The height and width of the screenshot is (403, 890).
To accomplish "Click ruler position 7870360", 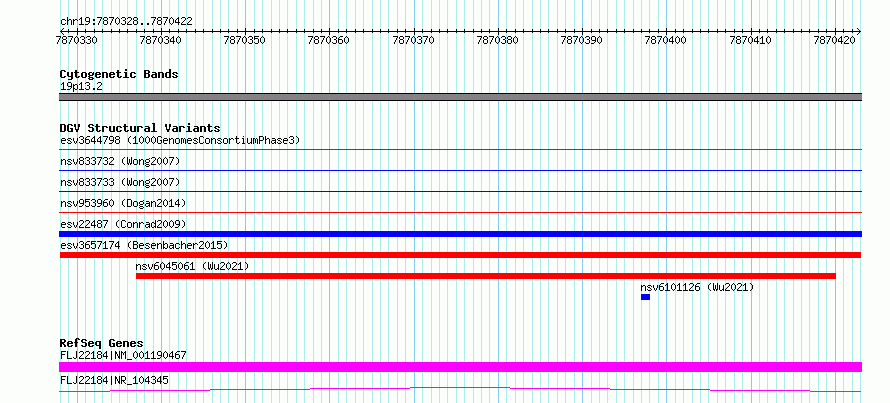I will coord(329,40).
